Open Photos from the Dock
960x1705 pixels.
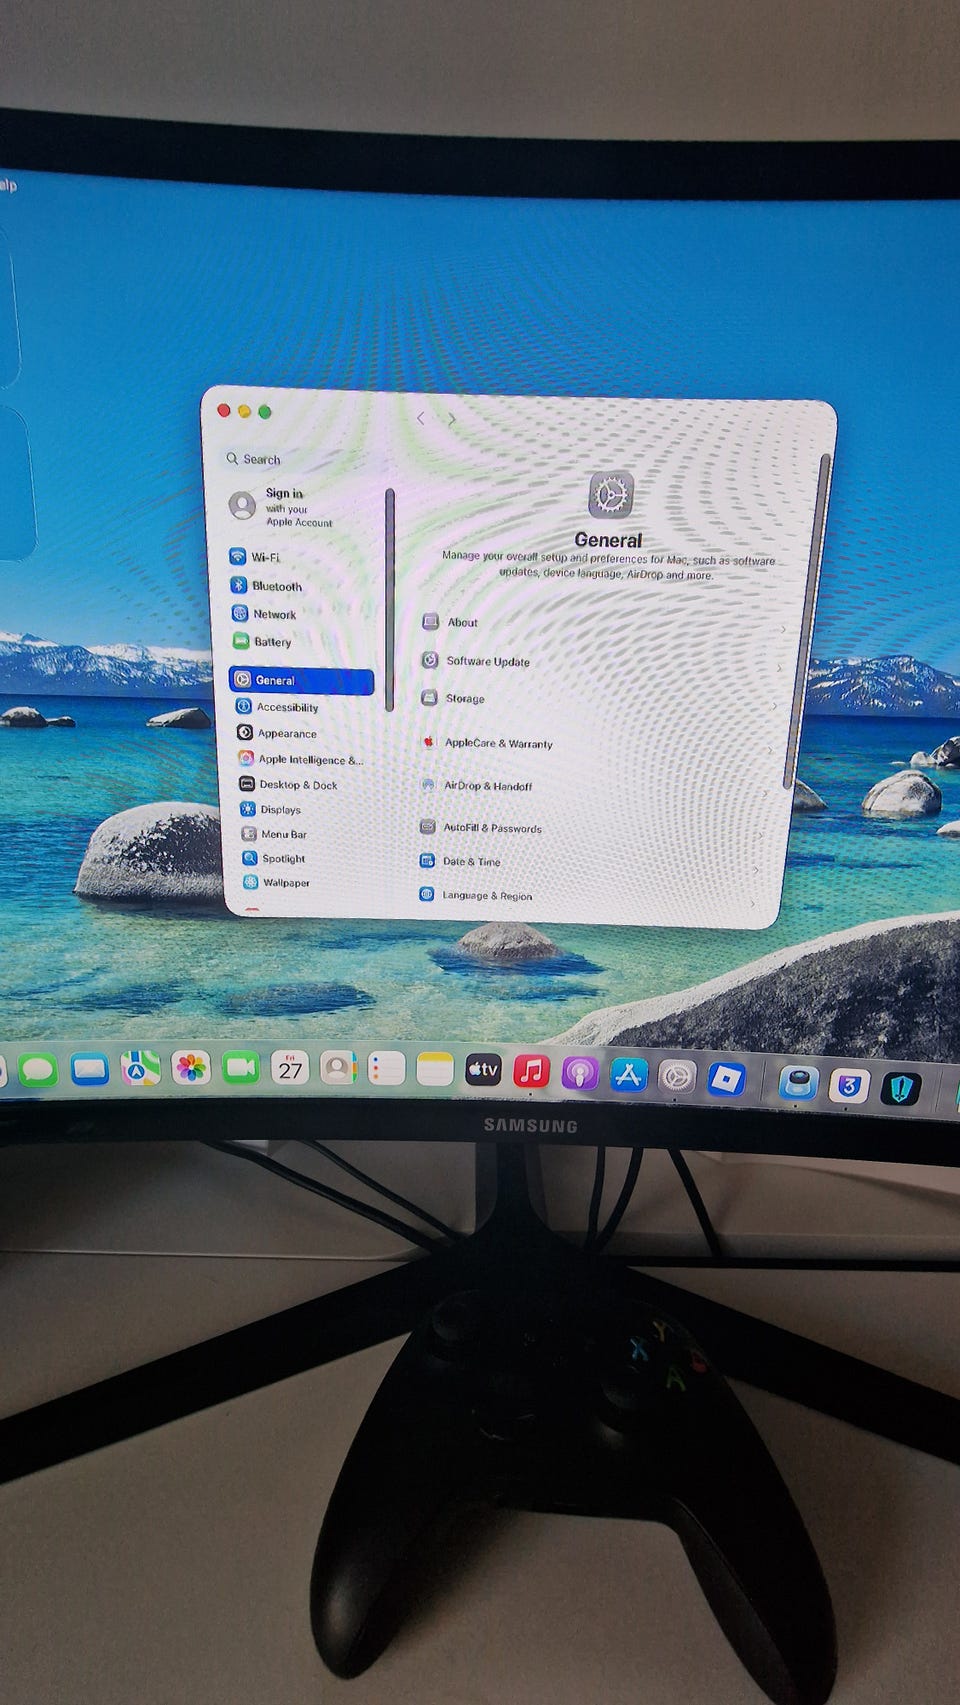(x=190, y=1069)
